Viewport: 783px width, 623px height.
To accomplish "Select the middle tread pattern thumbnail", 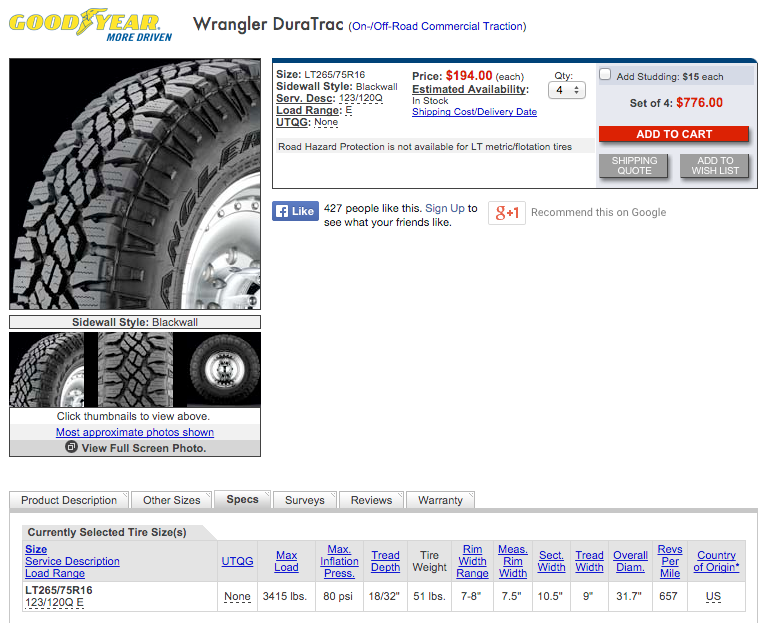I will point(135,370).
